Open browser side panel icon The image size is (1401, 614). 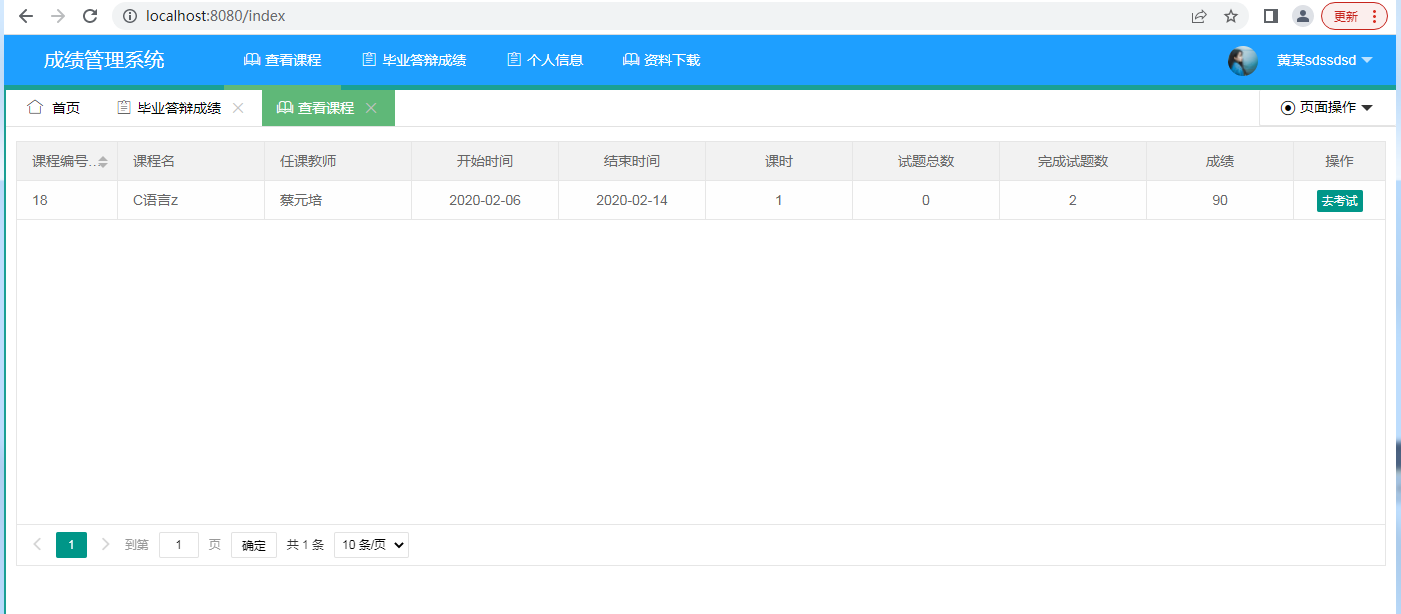click(x=1271, y=16)
